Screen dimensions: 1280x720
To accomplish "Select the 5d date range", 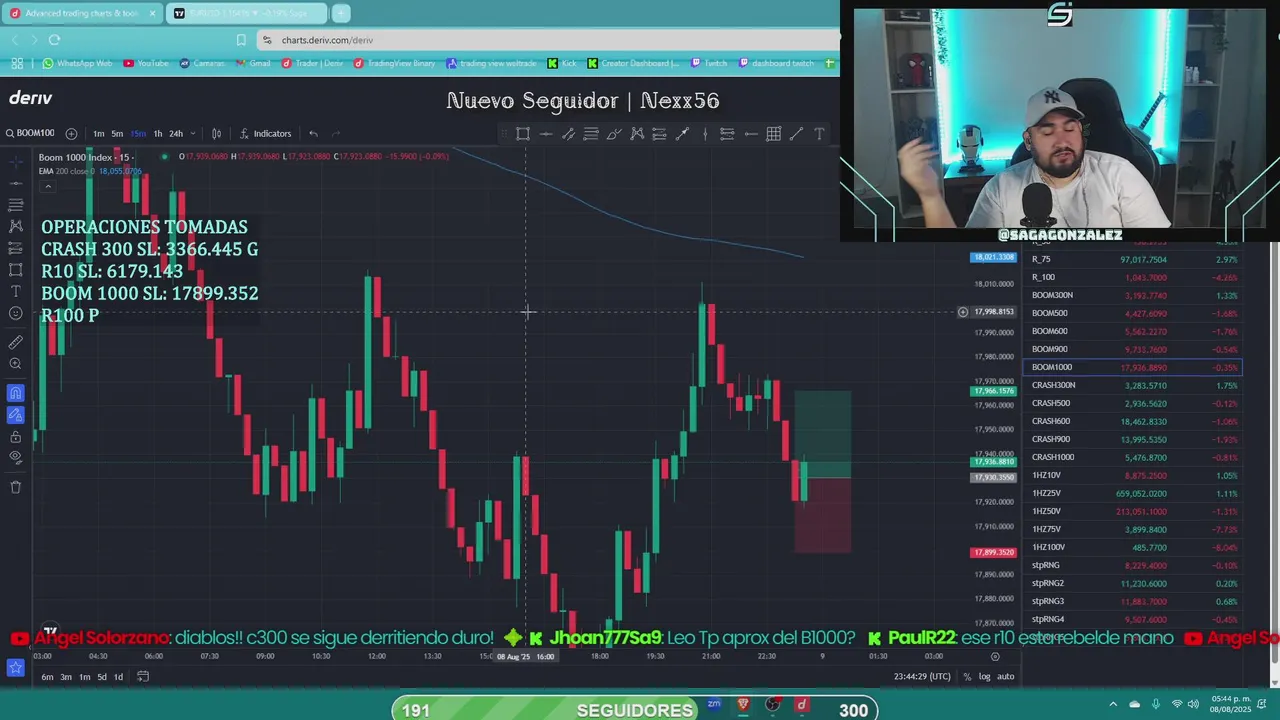I will pos(102,677).
